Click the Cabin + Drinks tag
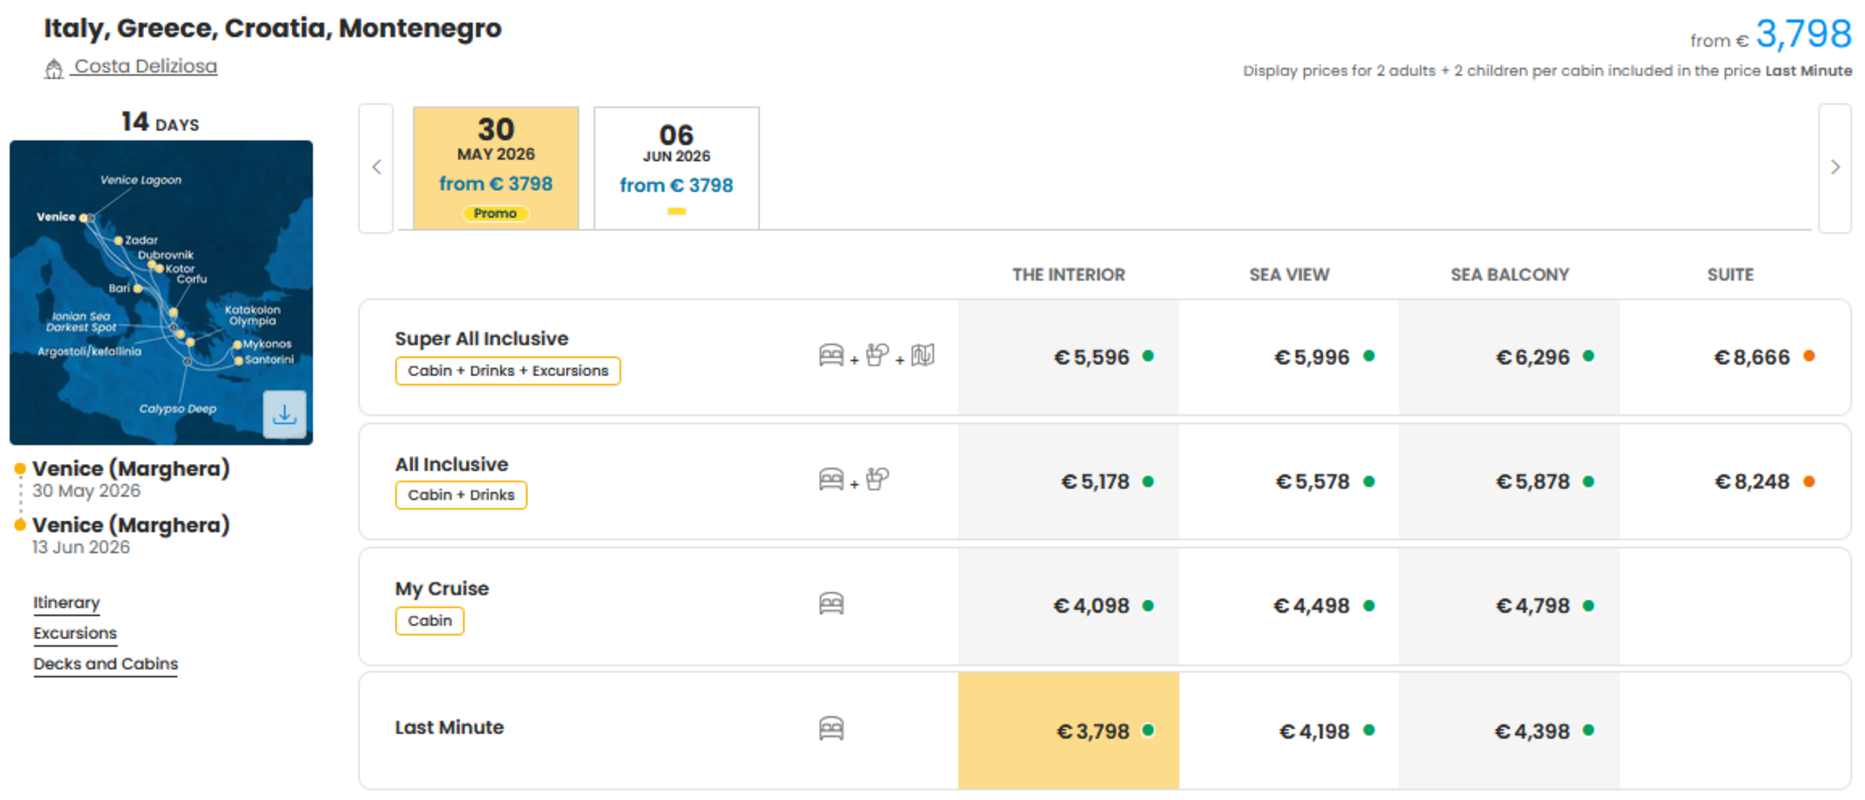This screenshot has height=800, width=1865. click(x=461, y=495)
